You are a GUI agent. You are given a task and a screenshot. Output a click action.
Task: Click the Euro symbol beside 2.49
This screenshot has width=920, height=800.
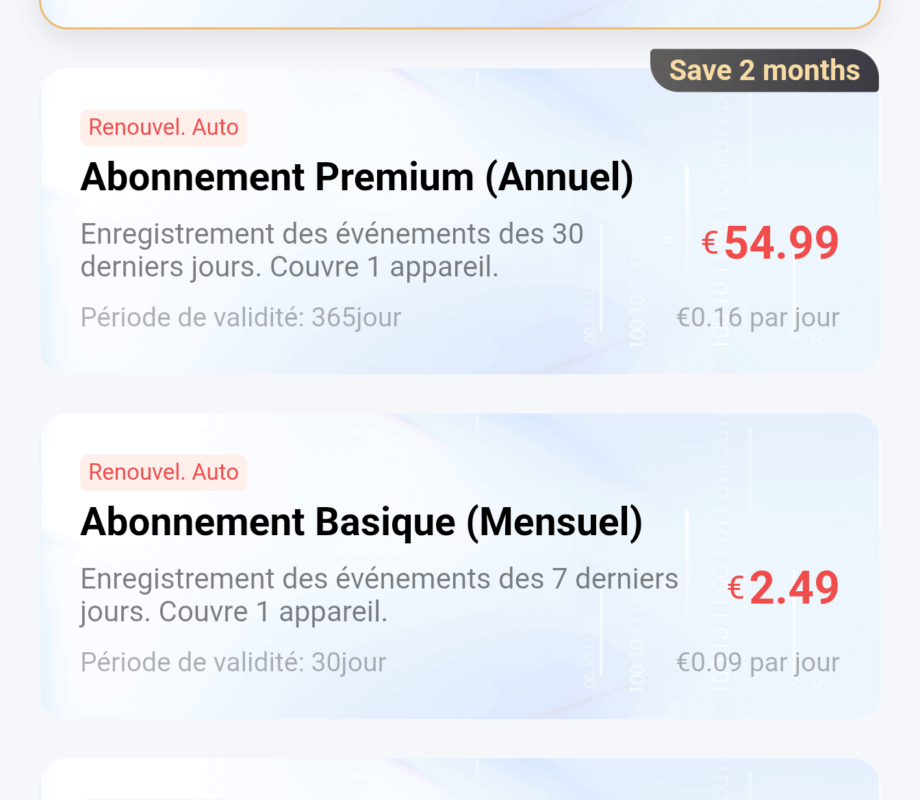pos(735,587)
